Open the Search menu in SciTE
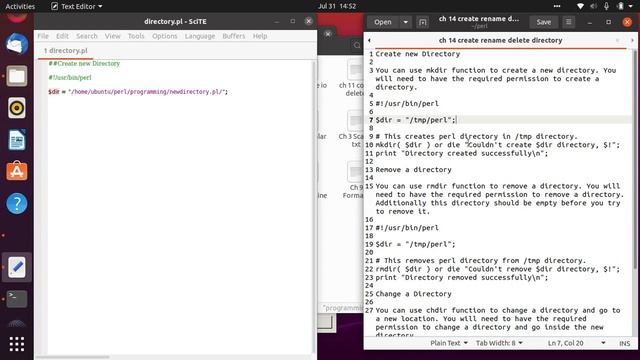This screenshot has height=360, width=640. [87, 36]
